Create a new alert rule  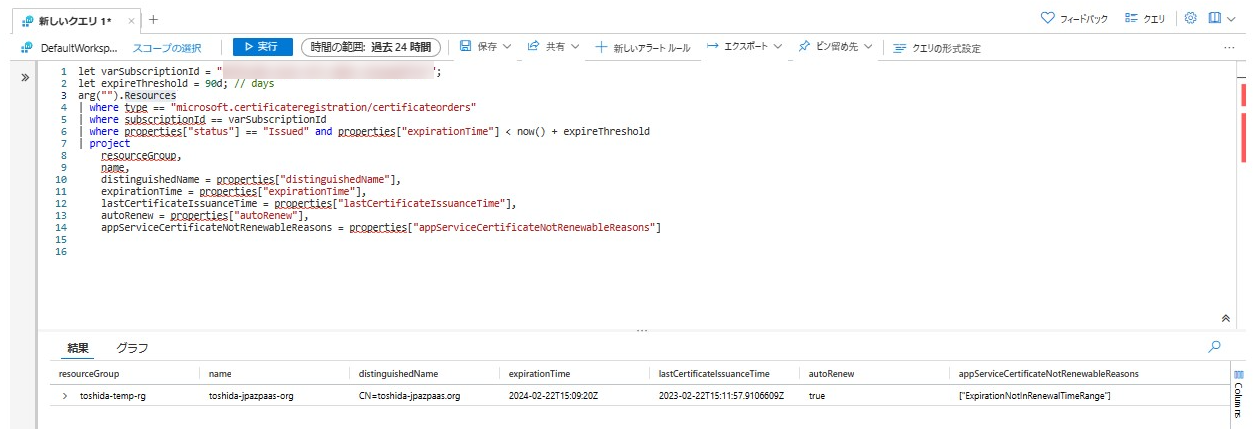[642, 47]
